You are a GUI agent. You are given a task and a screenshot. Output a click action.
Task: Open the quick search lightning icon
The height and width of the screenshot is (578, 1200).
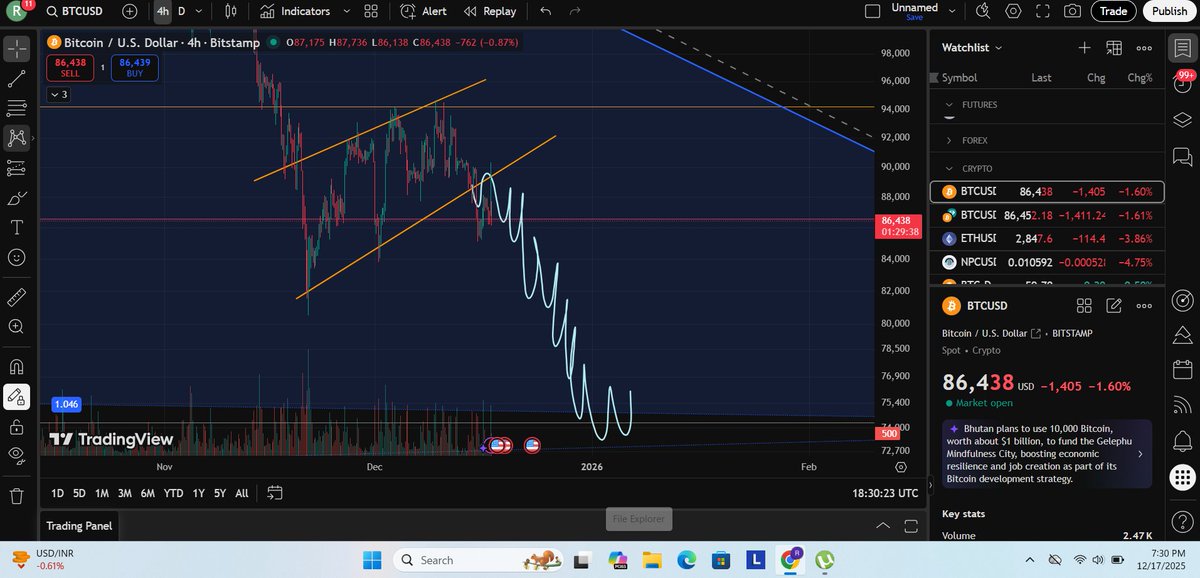pos(983,11)
